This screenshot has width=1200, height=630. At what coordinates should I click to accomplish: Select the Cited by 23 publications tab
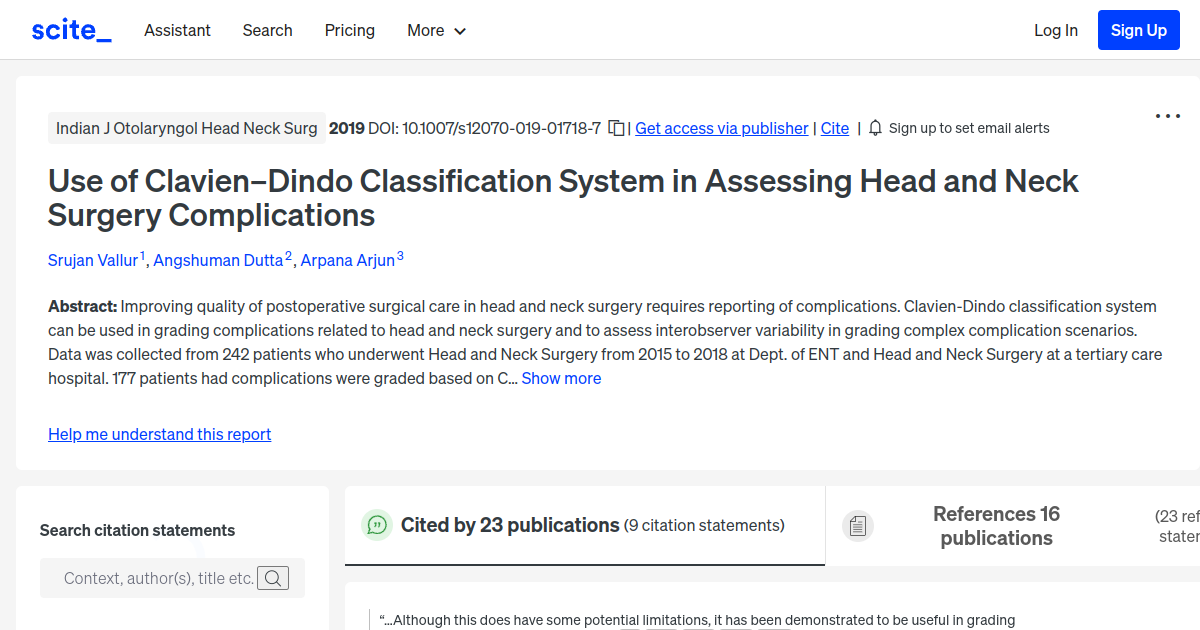[509, 525]
